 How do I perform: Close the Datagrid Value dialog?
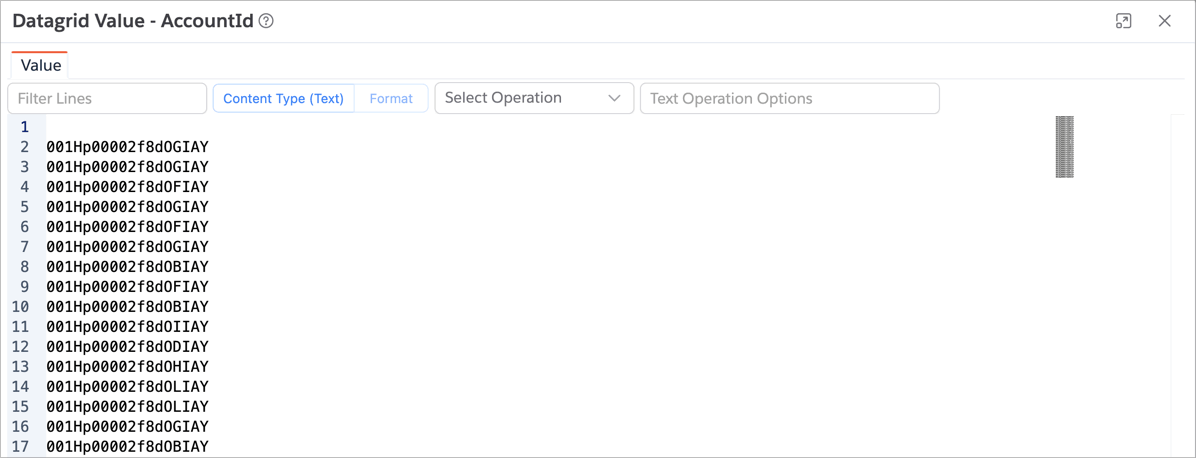click(x=1164, y=21)
